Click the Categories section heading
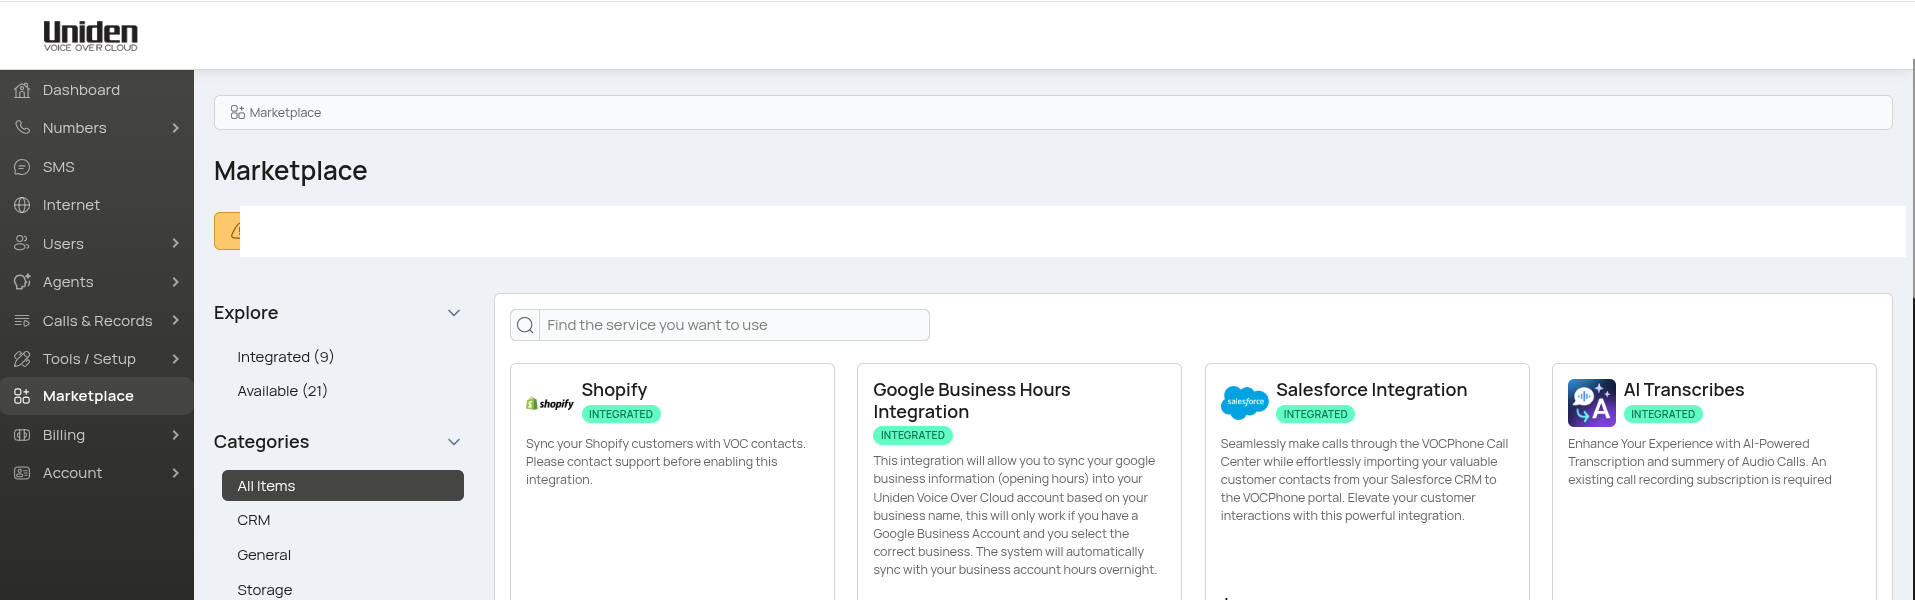The width and height of the screenshot is (1915, 600). [x=262, y=442]
